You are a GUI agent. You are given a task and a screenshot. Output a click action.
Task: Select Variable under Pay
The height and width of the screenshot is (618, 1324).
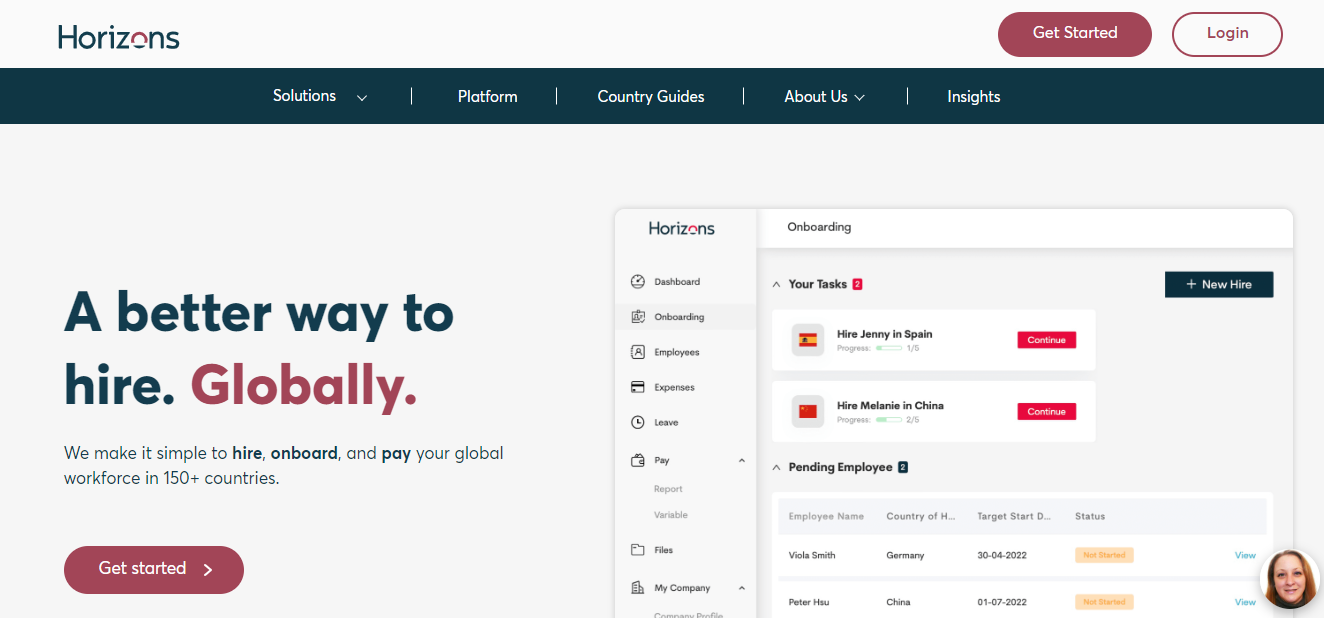[x=671, y=515]
